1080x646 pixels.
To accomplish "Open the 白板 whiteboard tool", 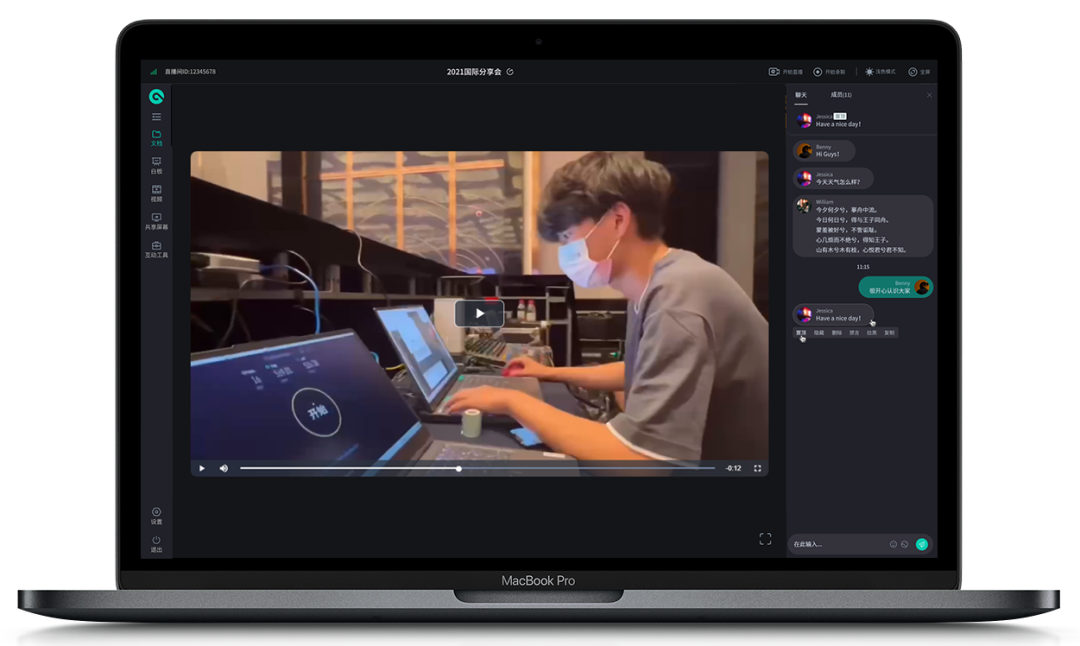I will pyautogui.click(x=156, y=165).
